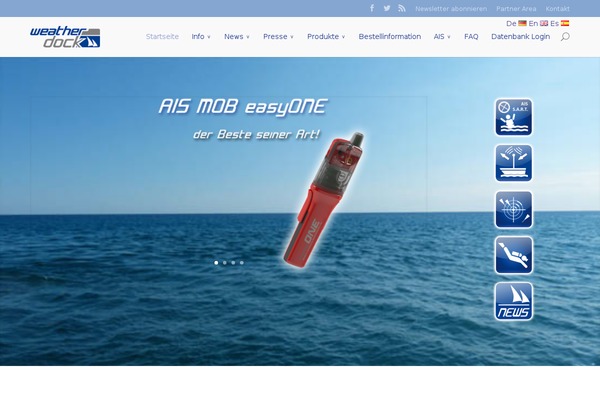Expand the News dropdown menu
This screenshot has width=600, height=400.
click(237, 37)
